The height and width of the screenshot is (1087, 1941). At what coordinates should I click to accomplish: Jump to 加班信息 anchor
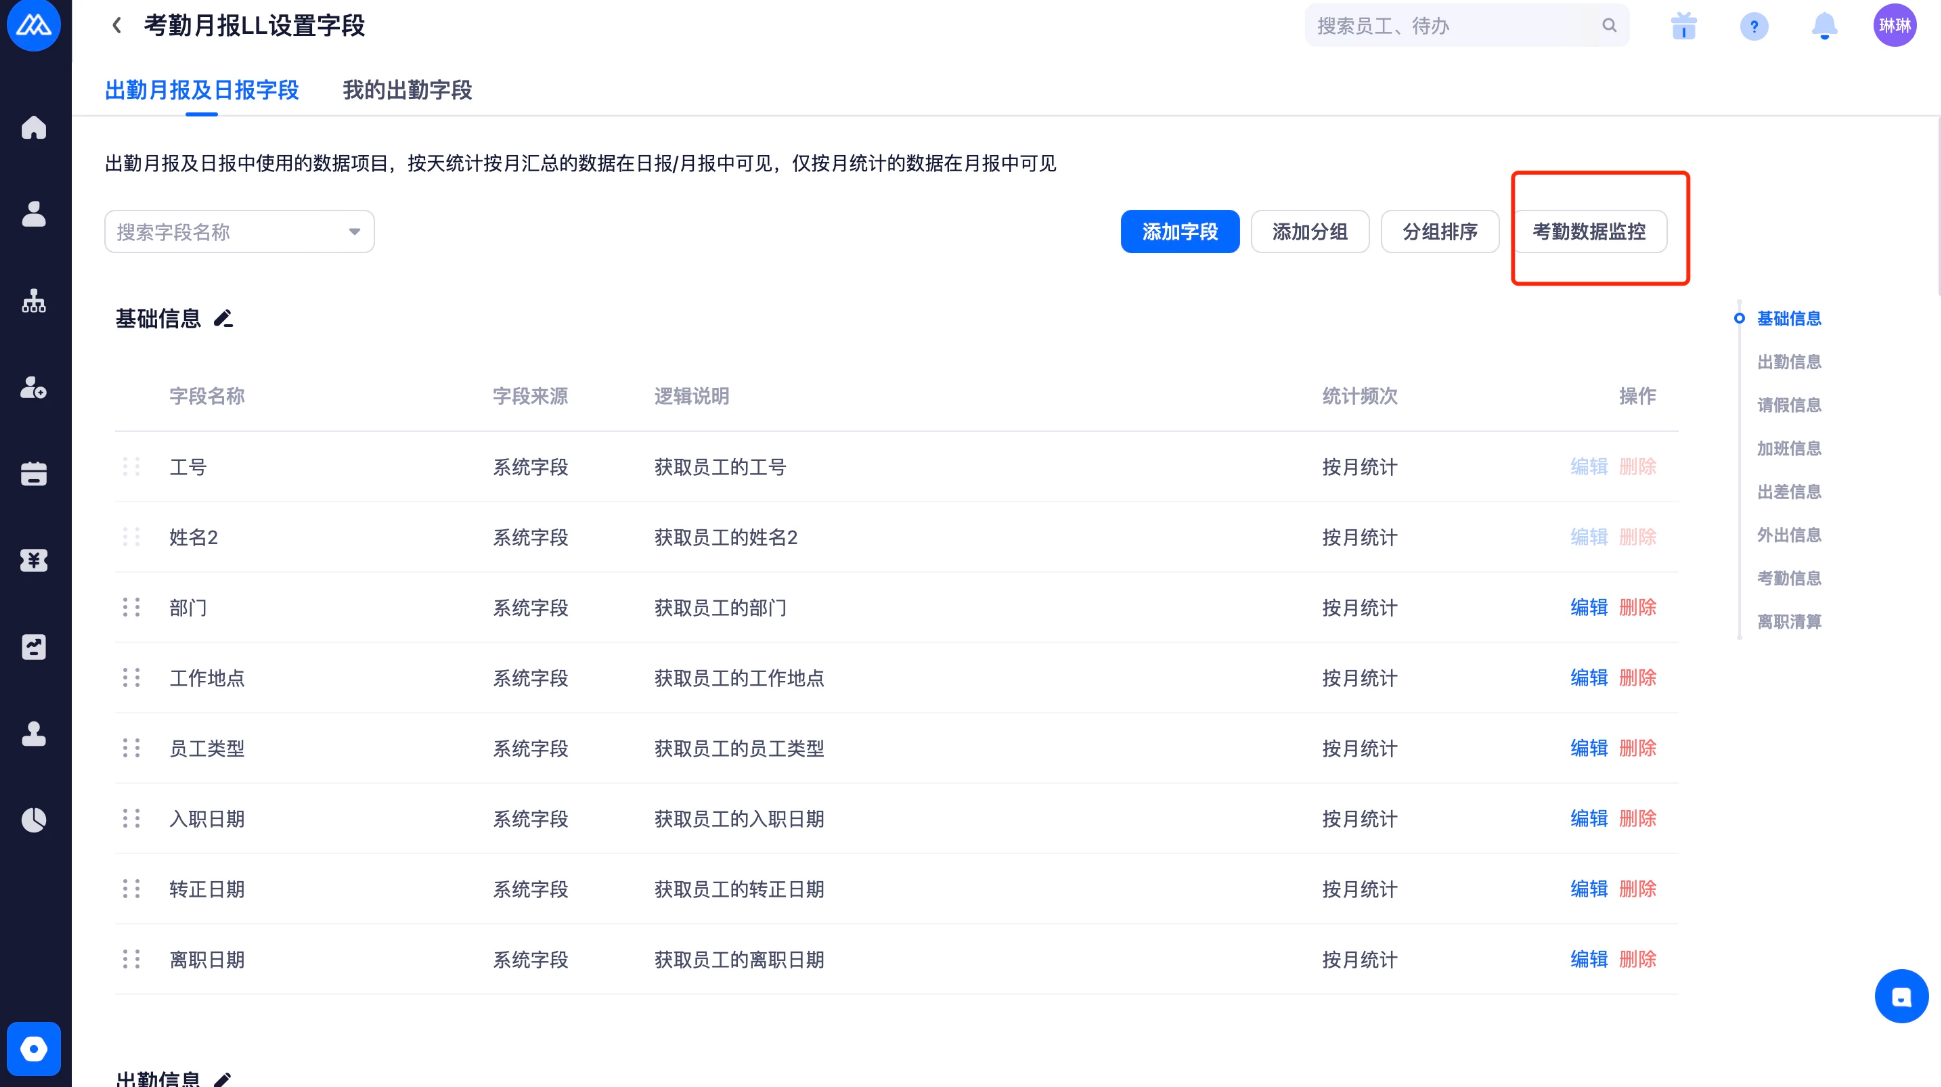click(x=1789, y=448)
